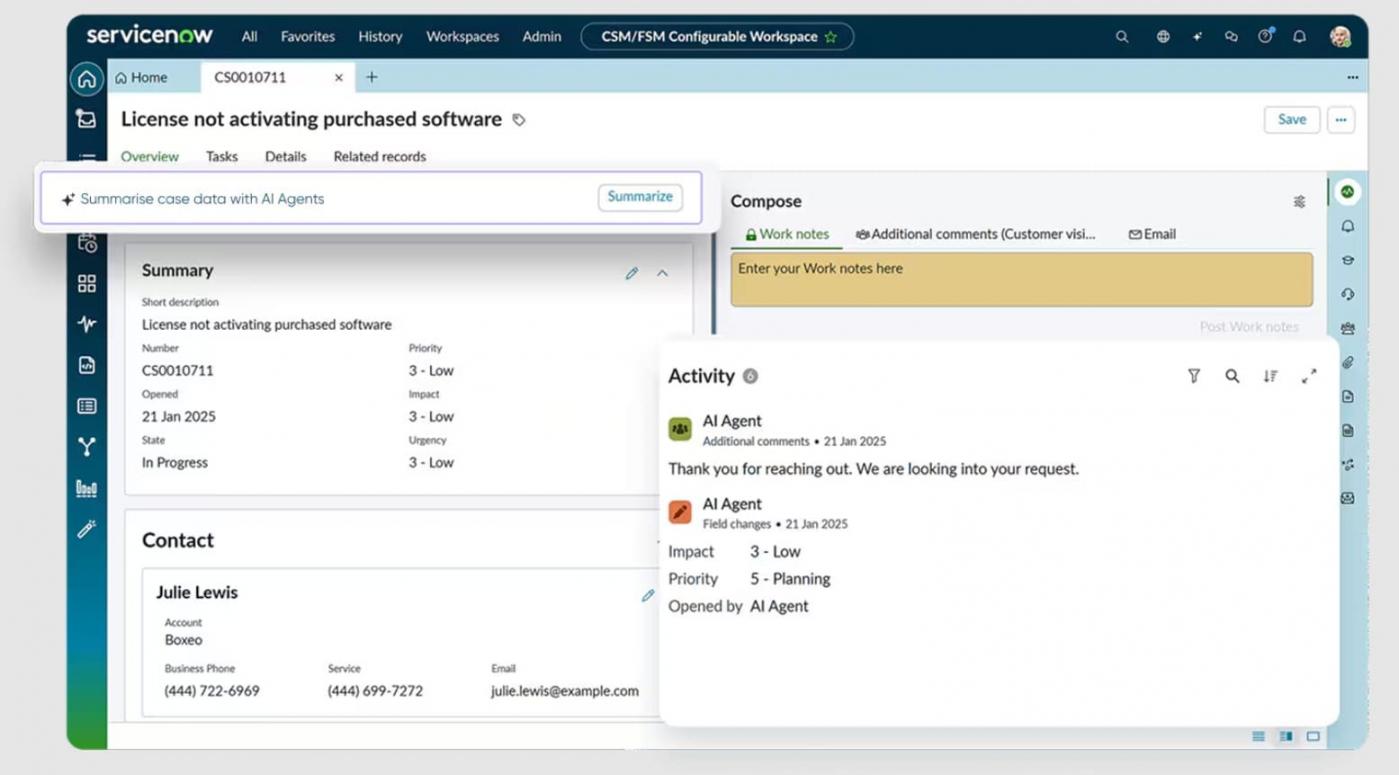The height and width of the screenshot is (775, 1399).
Task: Open the Workspaces menu
Action: [x=463, y=37]
